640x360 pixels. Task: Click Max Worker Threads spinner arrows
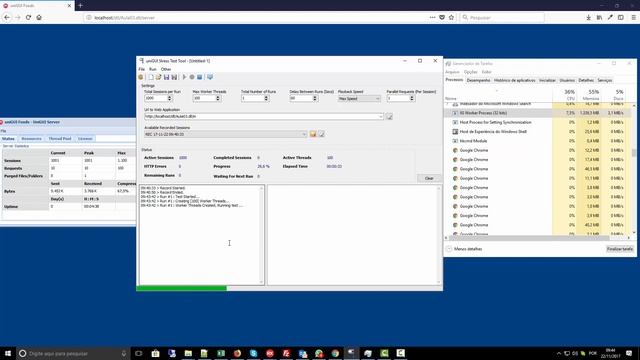click(x=218, y=98)
